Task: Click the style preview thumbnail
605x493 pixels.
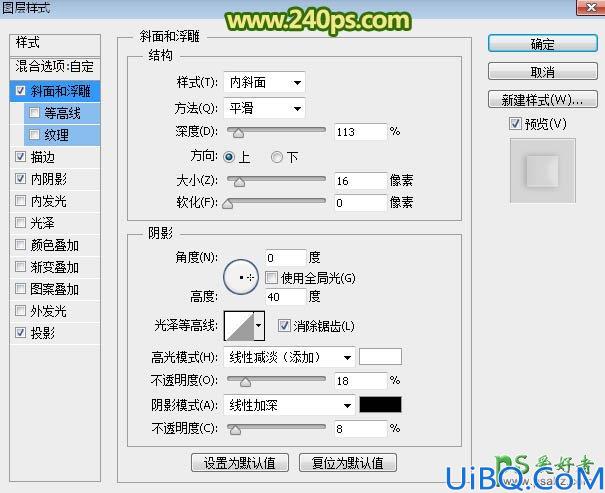Action: pyautogui.click(x=542, y=171)
